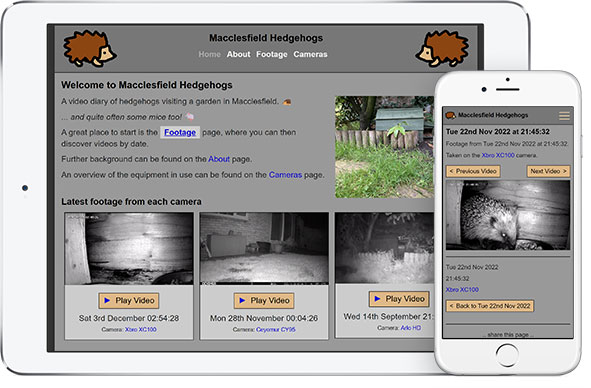
Task: Click the right hedgehog logo on tablet
Action: [x=442, y=49]
